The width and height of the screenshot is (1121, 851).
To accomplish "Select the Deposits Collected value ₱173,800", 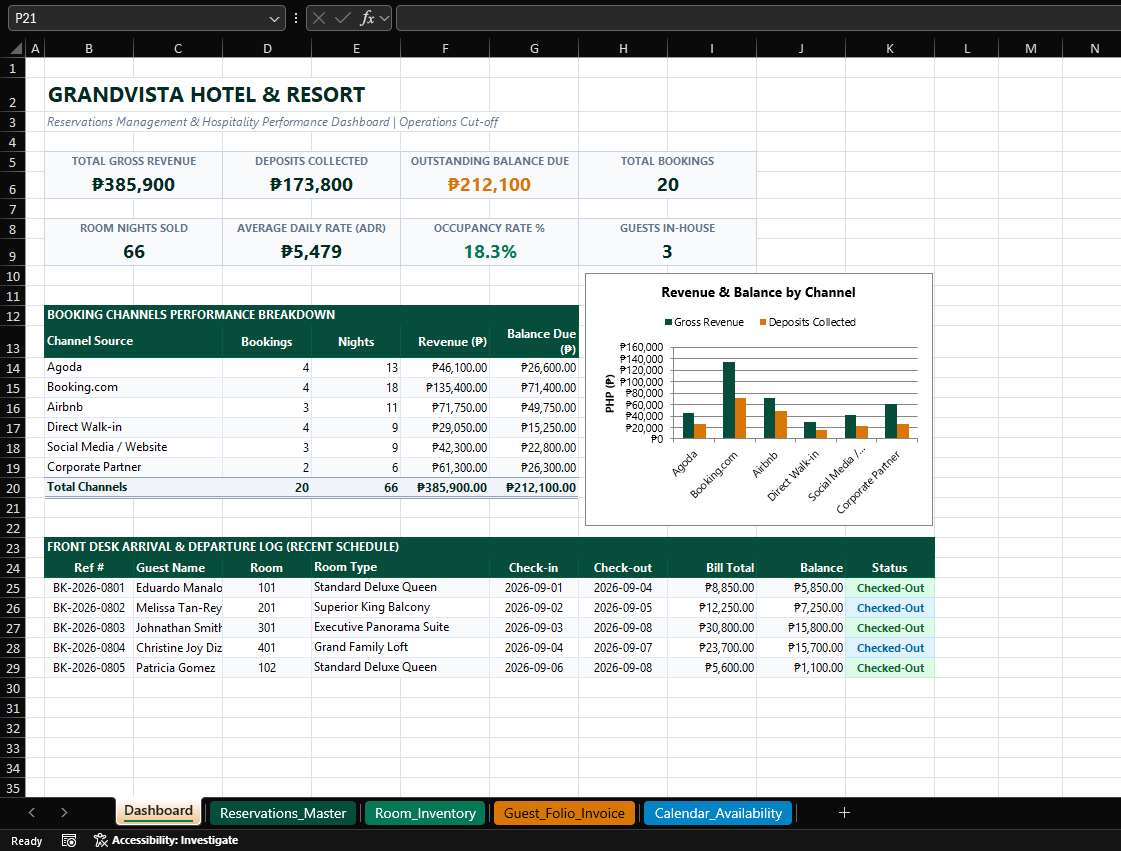I will pyautogui.click(x=311, y=185).
